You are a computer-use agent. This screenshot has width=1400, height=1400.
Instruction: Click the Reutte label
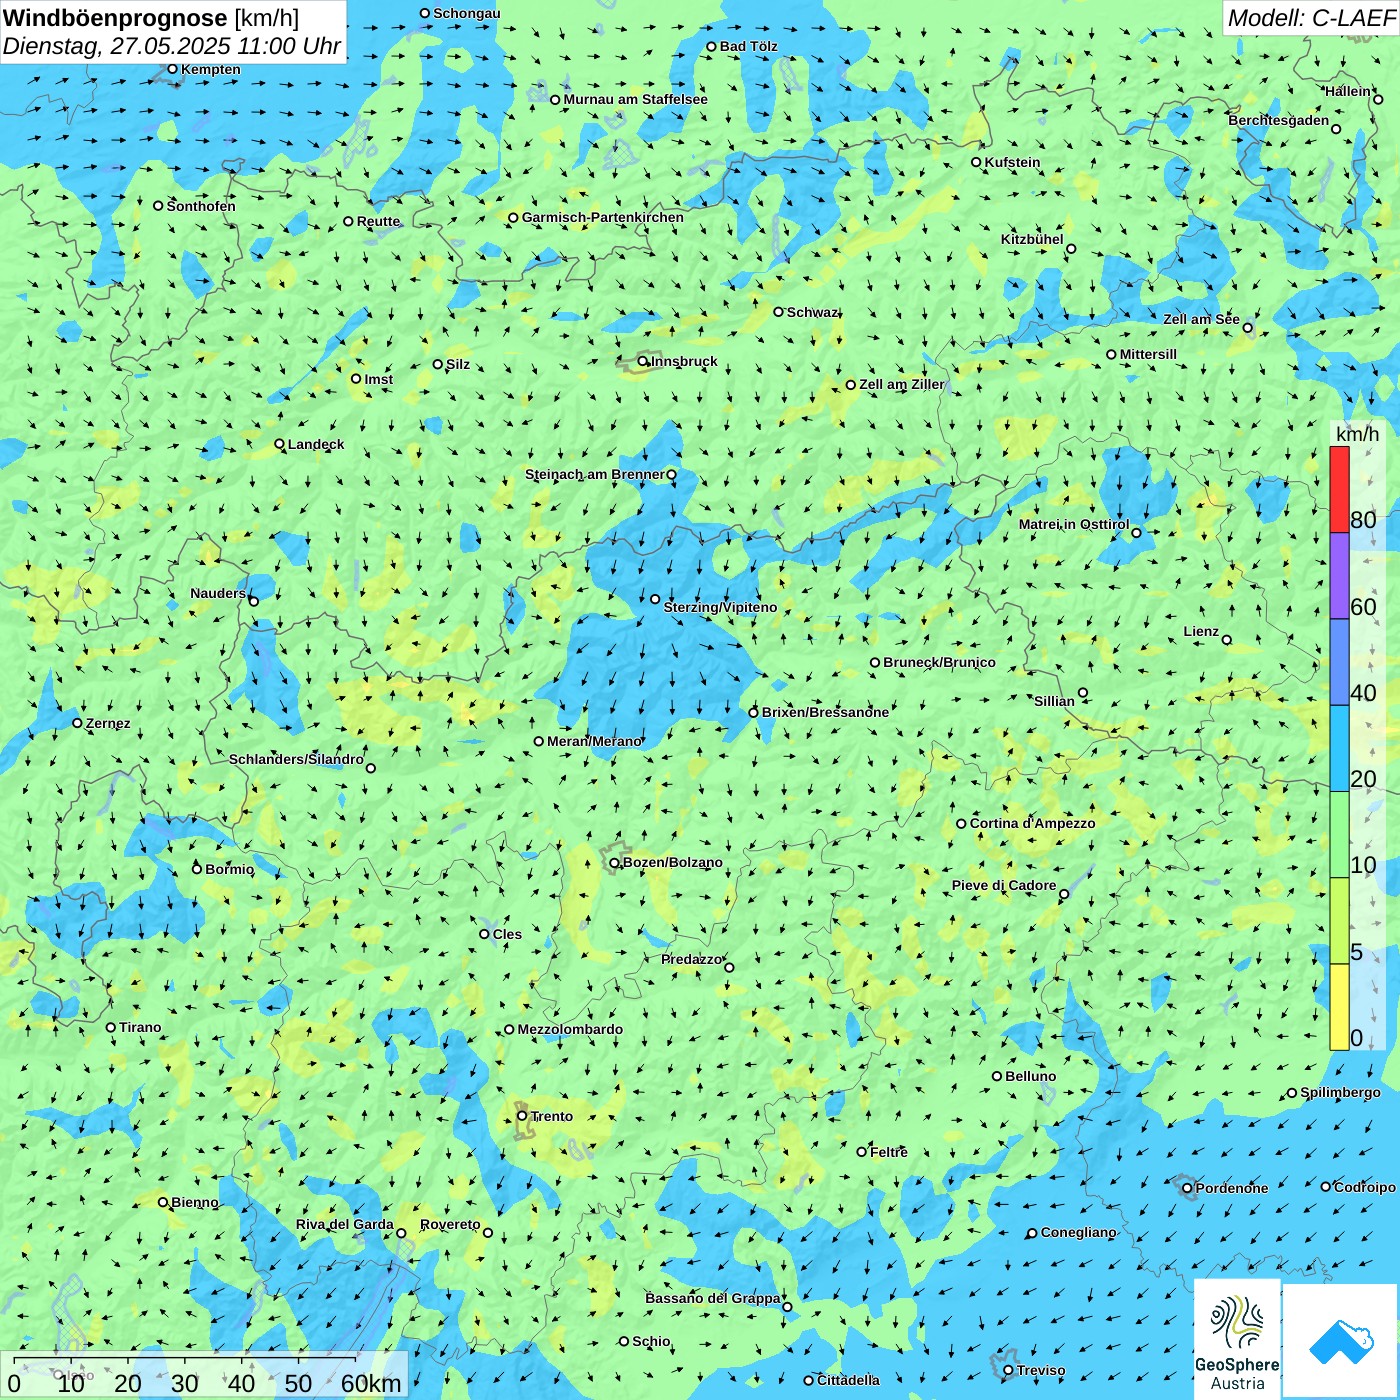[378, 221]
